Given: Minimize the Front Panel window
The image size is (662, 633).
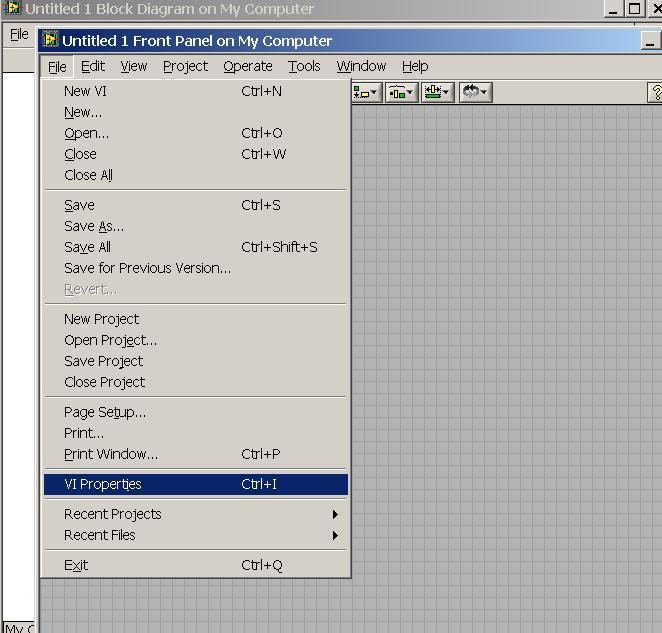Looking at the screenshot, I should (x=651, y=41).
